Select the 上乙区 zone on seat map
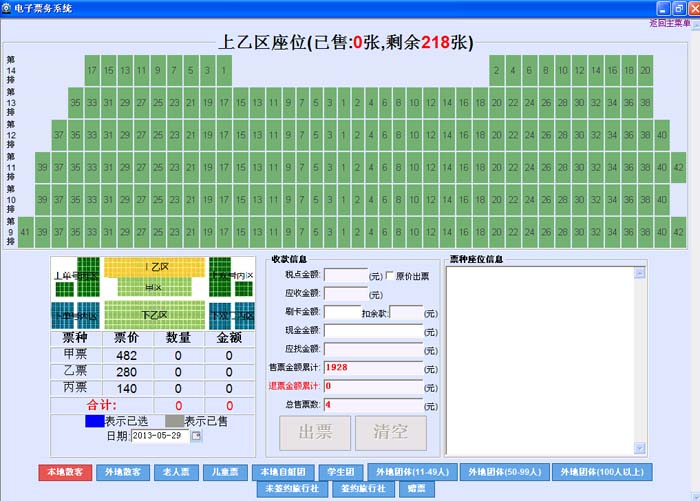 (x=155, y=267)
